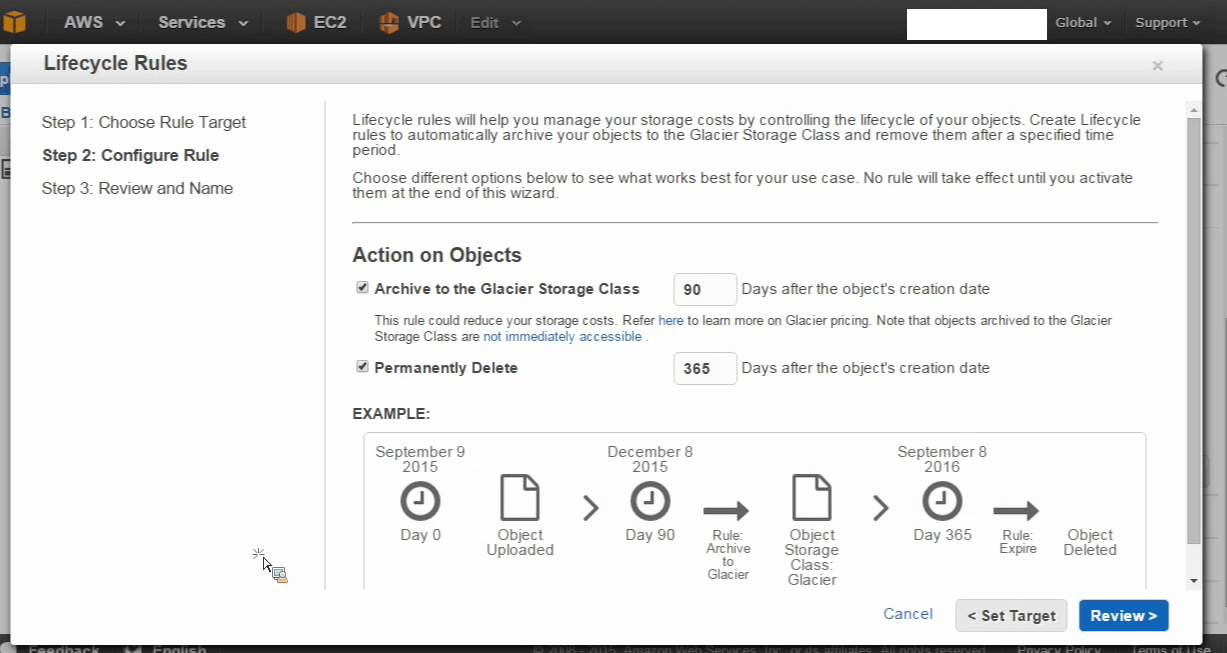Open the EC2 service shortcut icon
The height and width of the screenshot is (653, 1227).
(296, 22)
